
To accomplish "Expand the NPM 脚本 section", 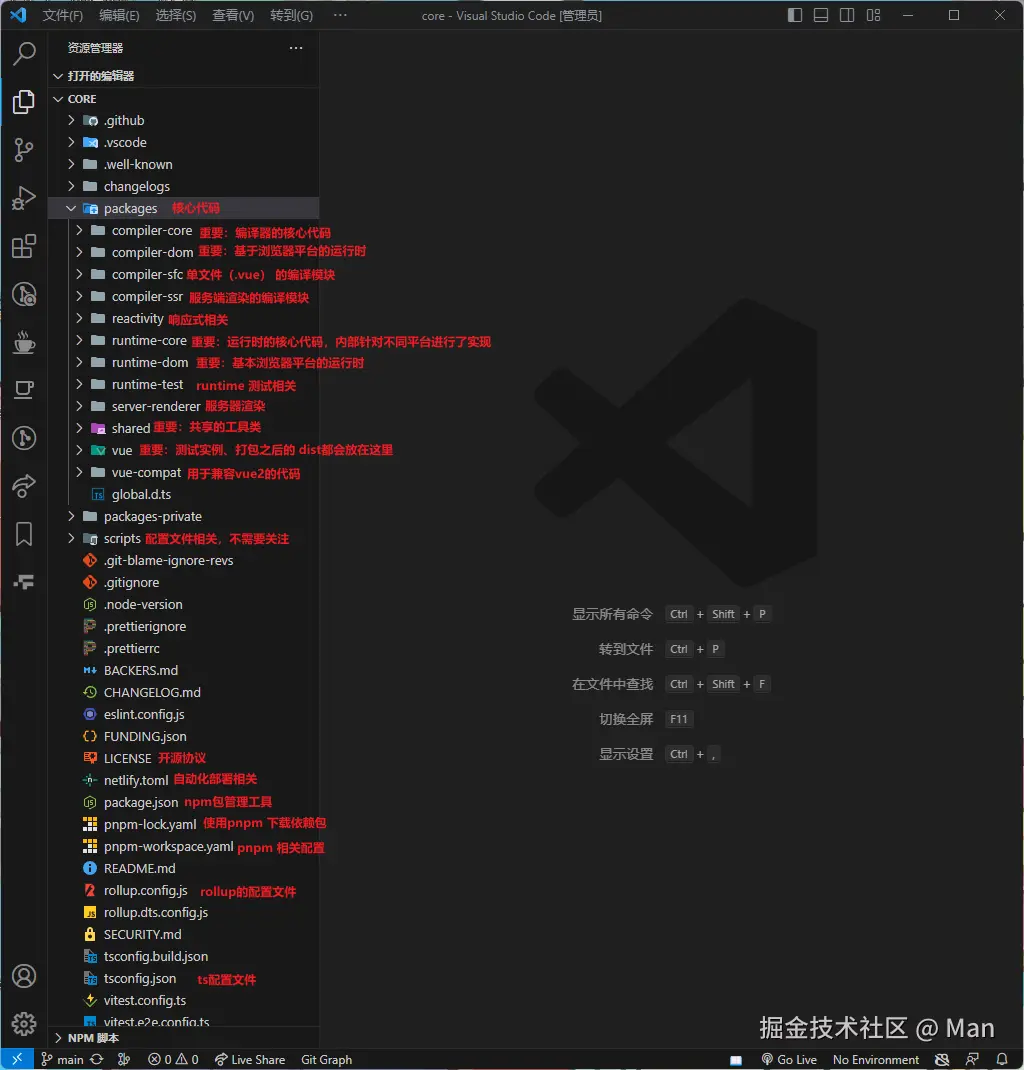I will point(184,1038).
